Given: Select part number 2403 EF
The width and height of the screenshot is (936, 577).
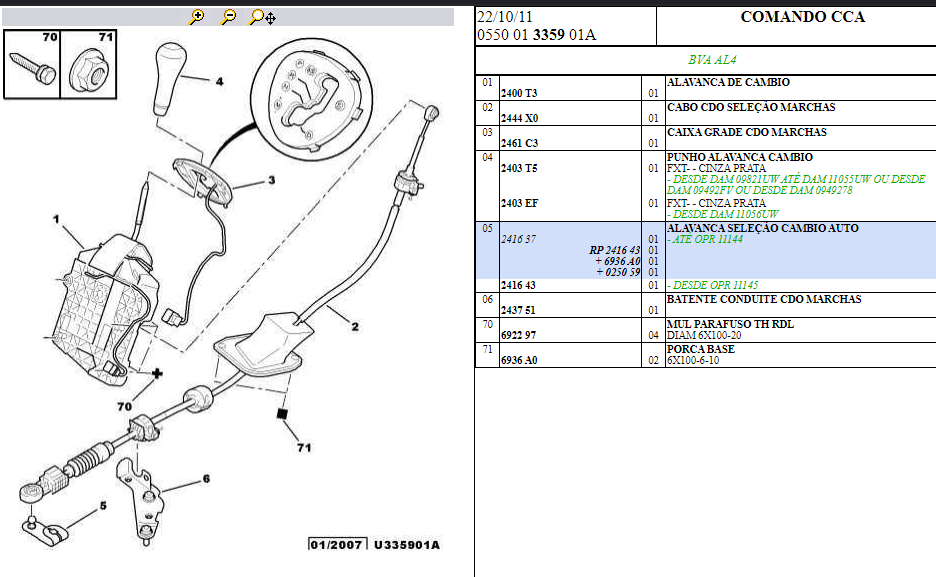Looking at the screenshot, I should pyautogui.click(x=519, y=203).
